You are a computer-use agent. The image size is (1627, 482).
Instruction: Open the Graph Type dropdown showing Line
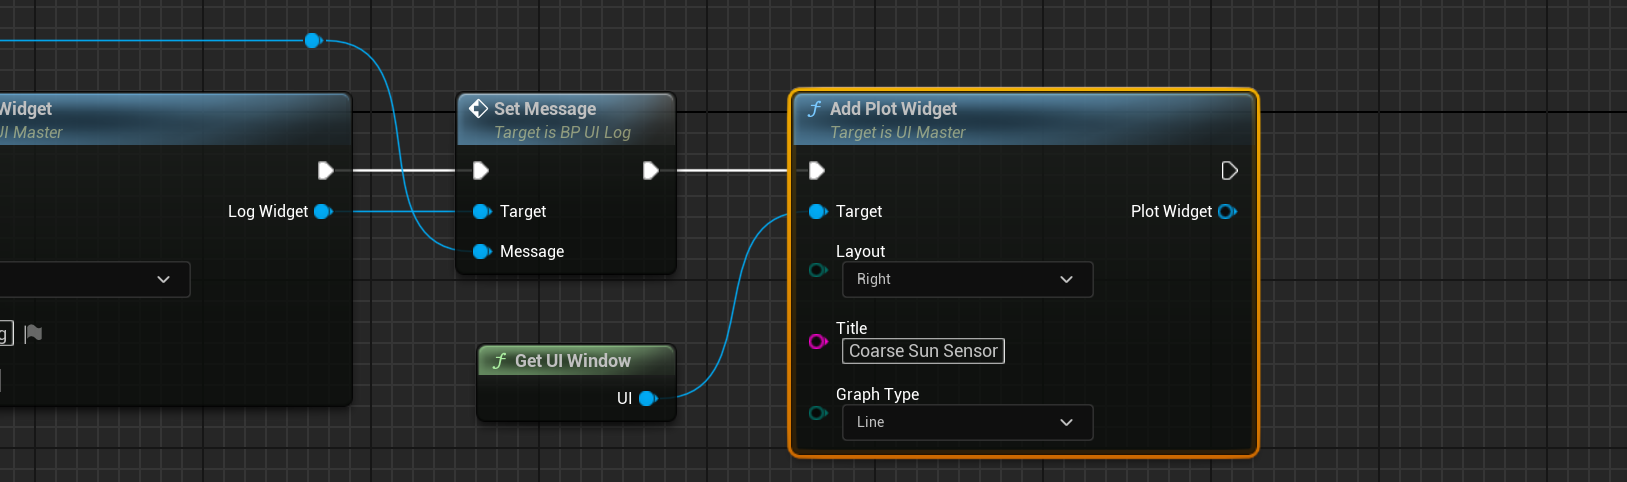[966, 423]
